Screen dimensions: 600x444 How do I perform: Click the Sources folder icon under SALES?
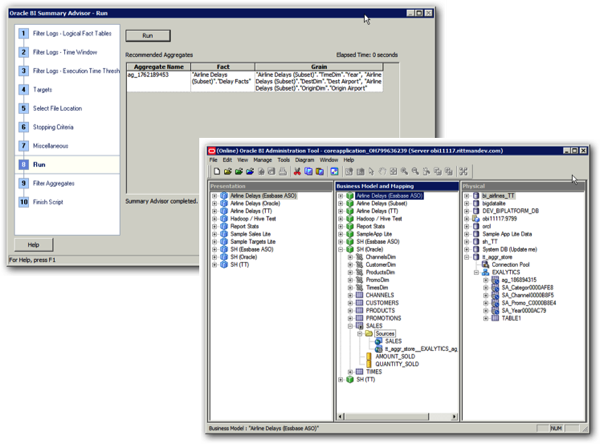pyautogui.click(x=369, y=333)
